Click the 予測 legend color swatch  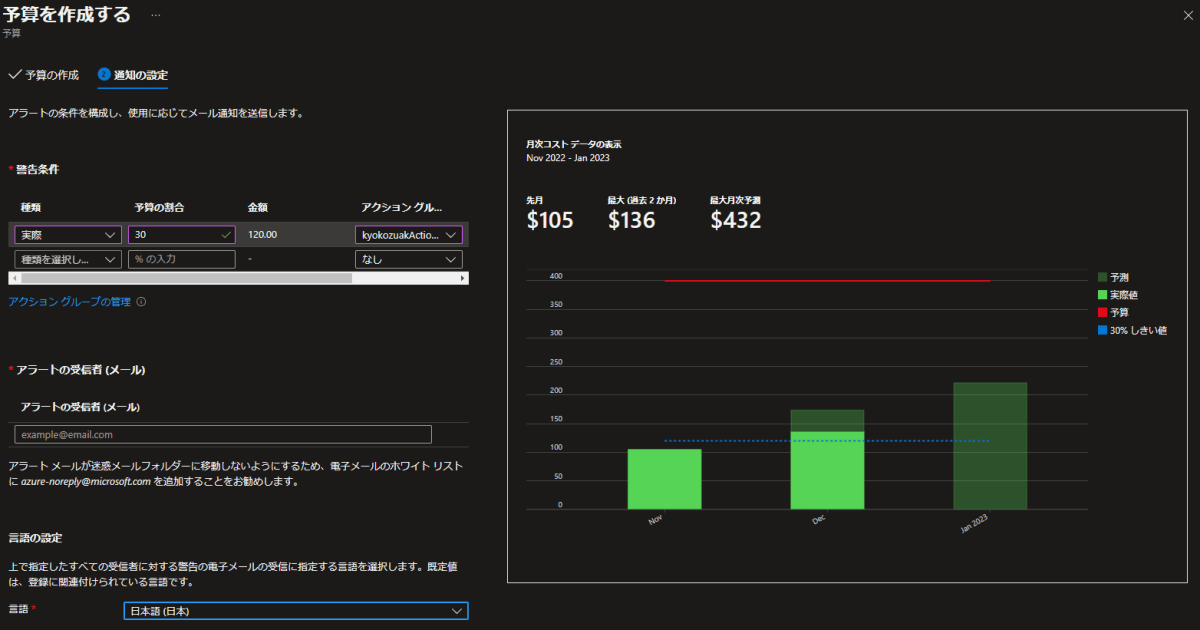(x=1102, y=277)
